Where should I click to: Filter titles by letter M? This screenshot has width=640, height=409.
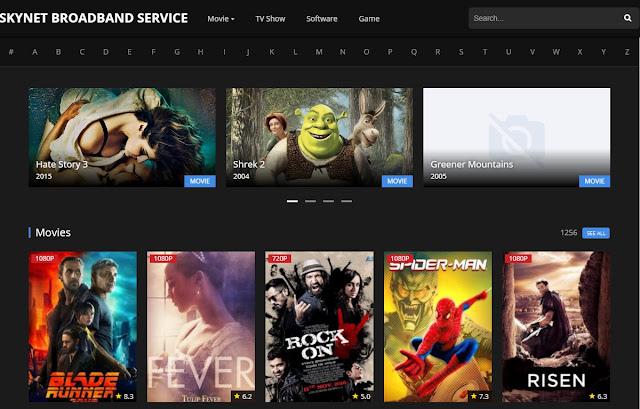pyautogui.click(x=319, y=52)
